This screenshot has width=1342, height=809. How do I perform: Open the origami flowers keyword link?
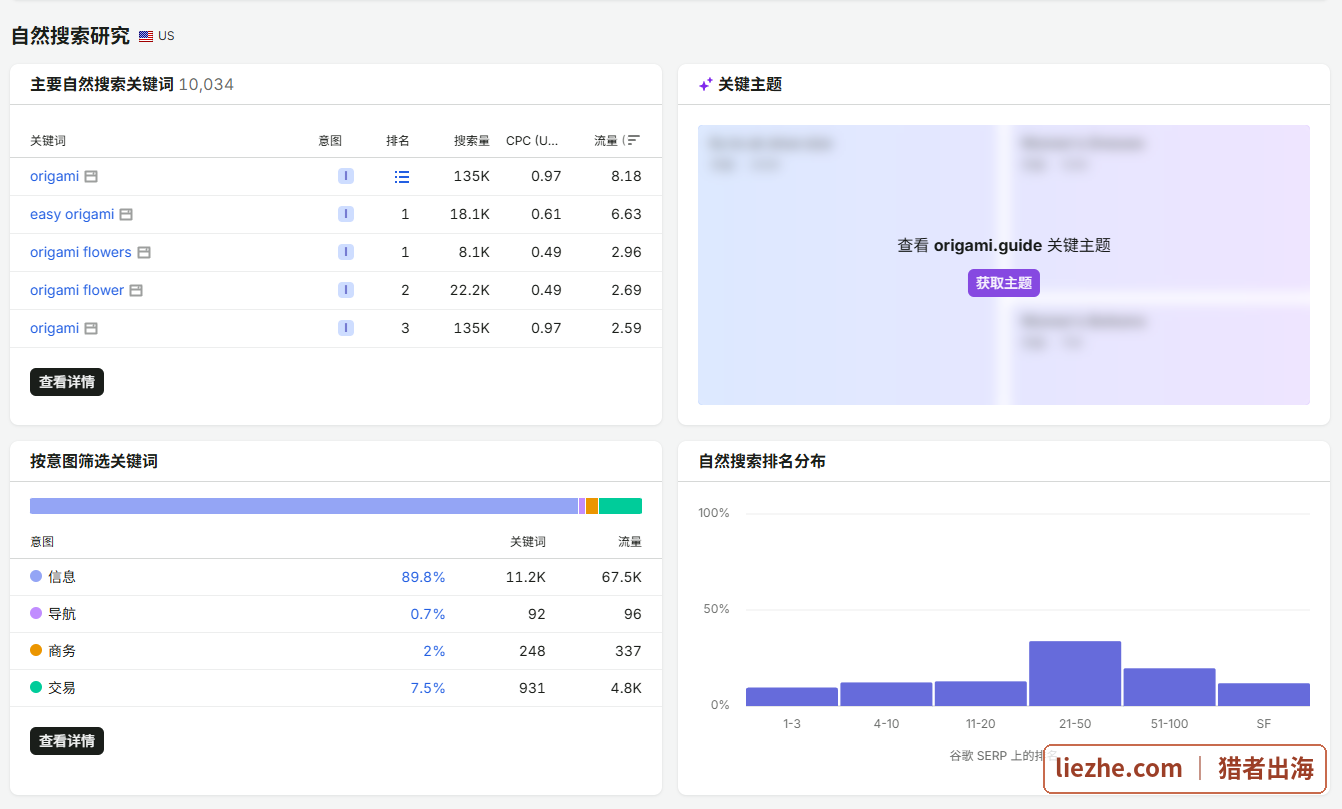pos(81,252)
